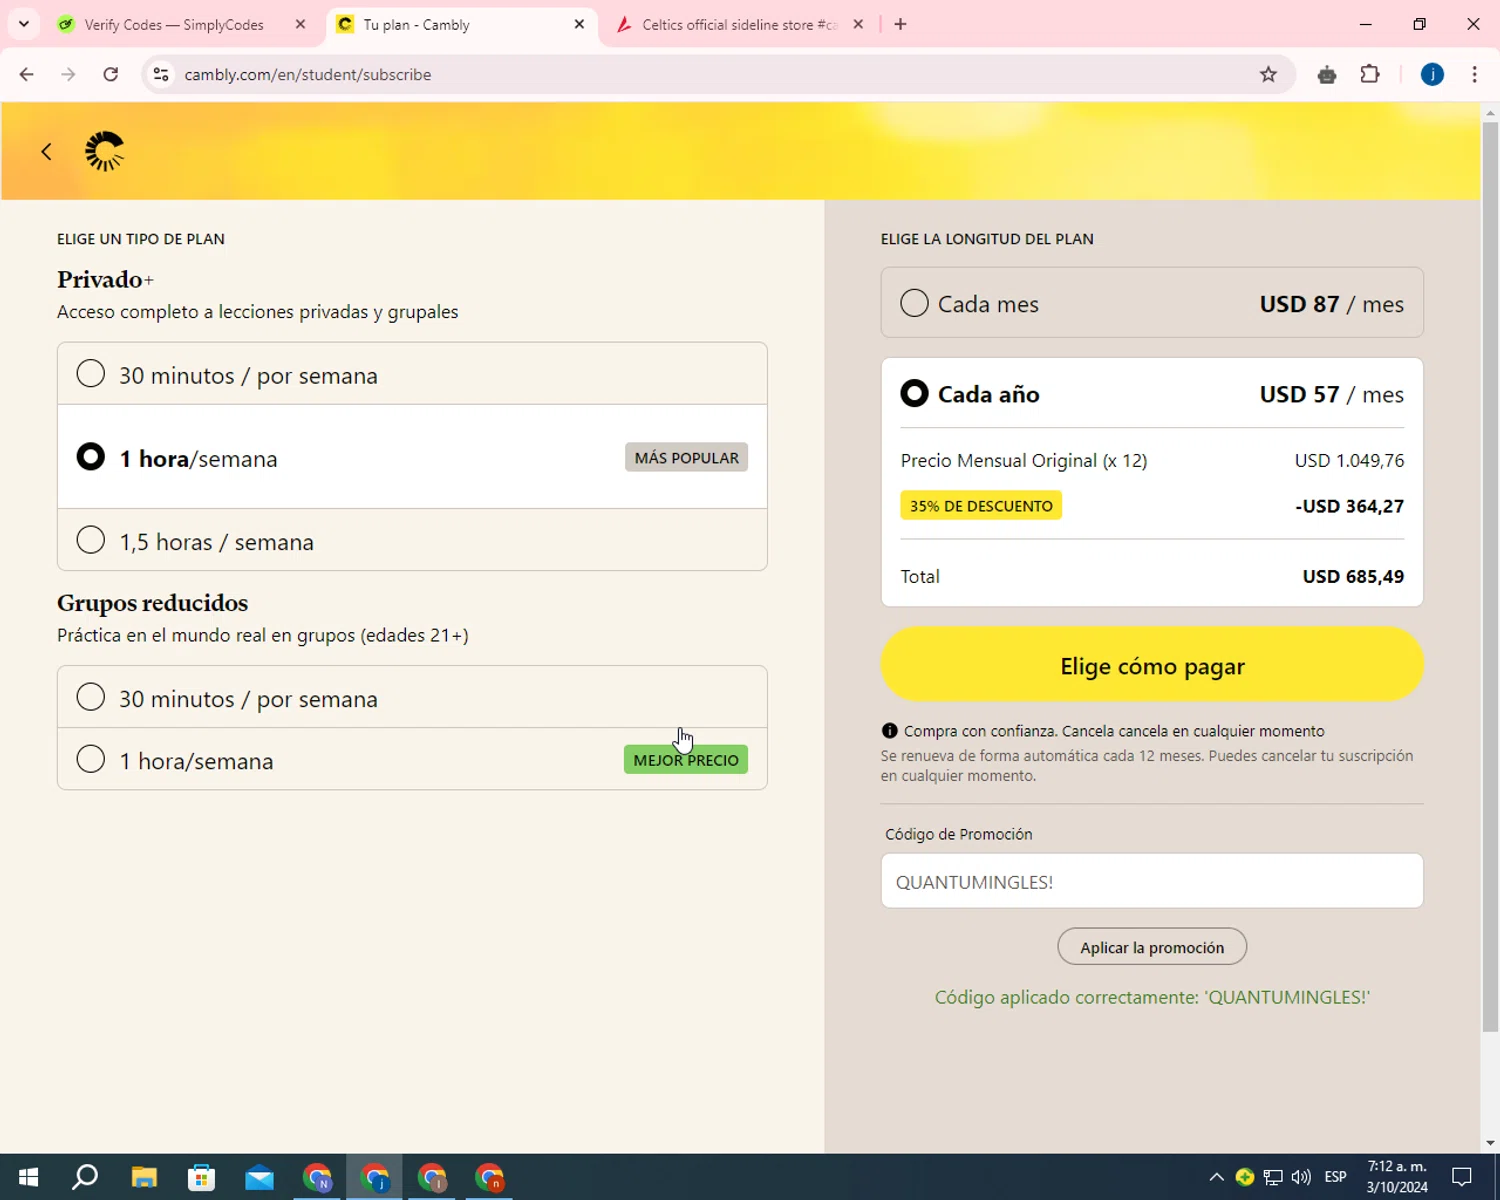Click the browser forward navigation arrow

tap(68, 74)
